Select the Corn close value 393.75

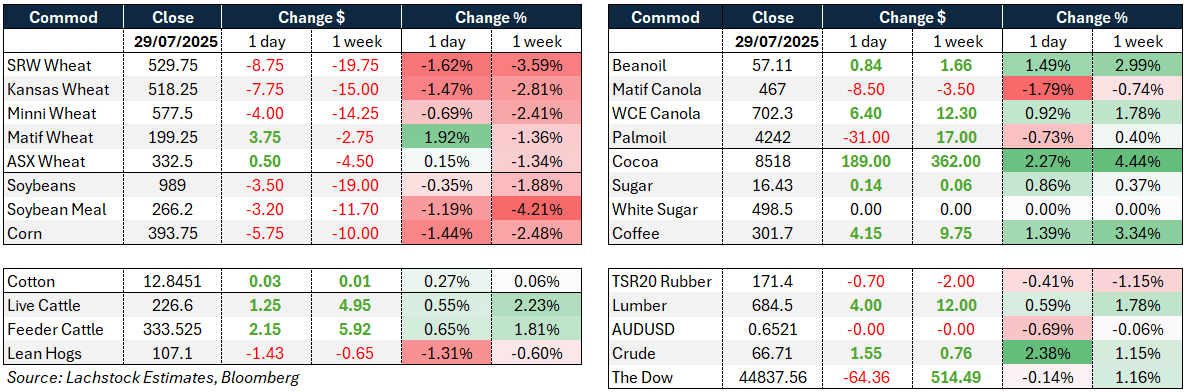tap(172, 234)
